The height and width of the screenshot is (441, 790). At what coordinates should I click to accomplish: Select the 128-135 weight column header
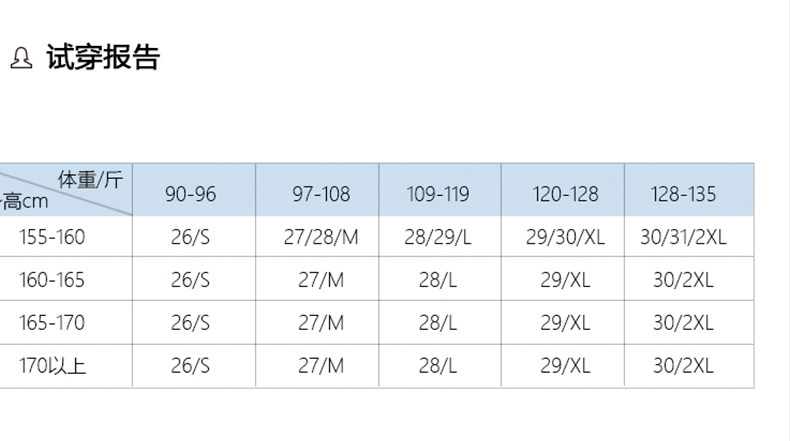(683, 194)
